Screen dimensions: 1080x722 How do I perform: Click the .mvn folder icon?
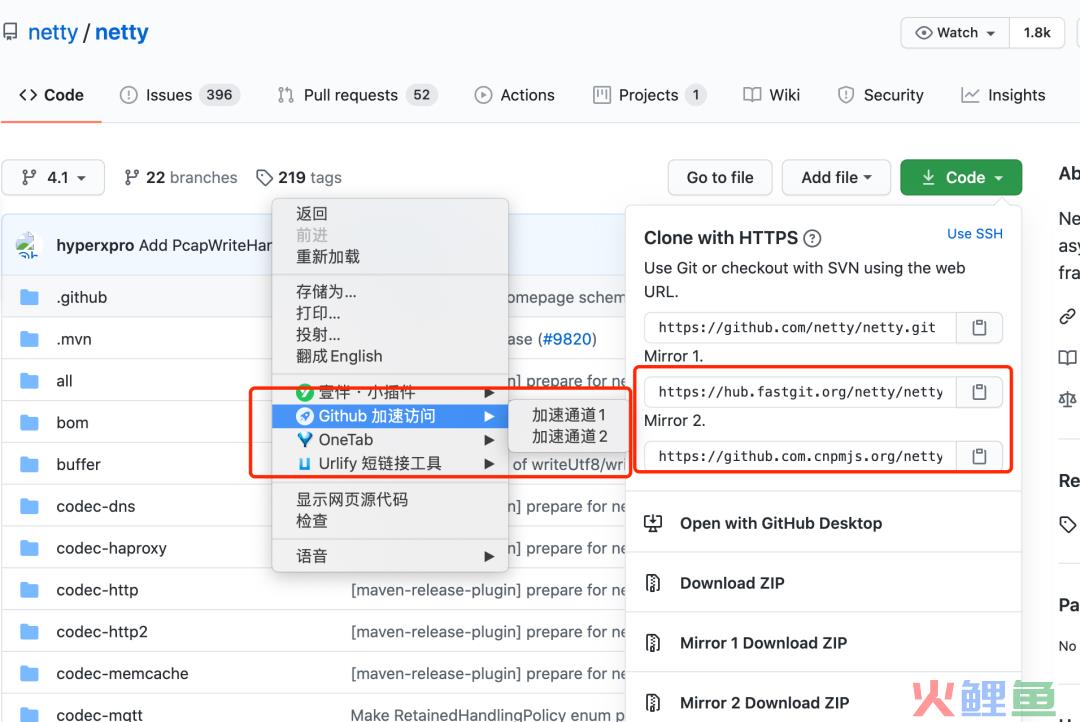click(29, 339)
